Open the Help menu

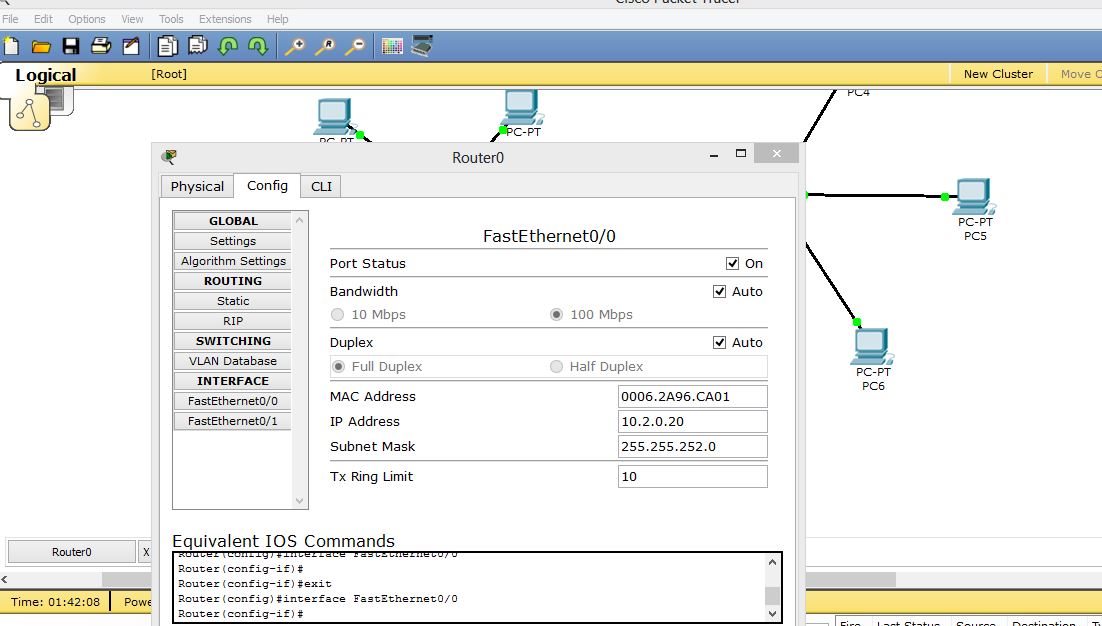pos(278,19)
